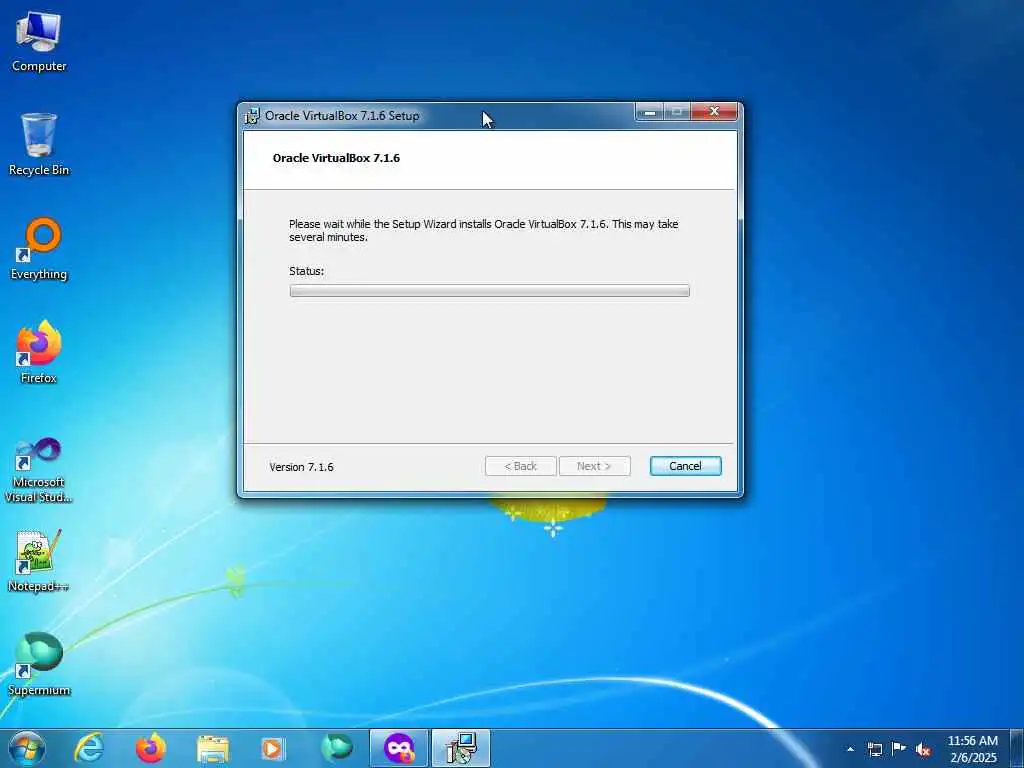1024x768 pixels.
Task: Click the Oracle VirtualBox 7.1.6 Setup title
Action: point(342,116)
